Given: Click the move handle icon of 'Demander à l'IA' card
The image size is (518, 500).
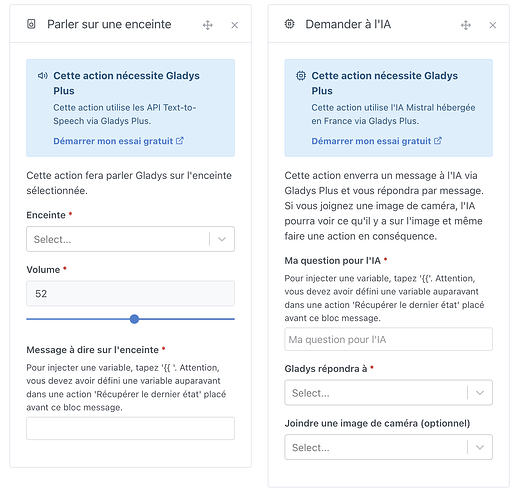Looking at the screenshot, I should pos(466,25).
